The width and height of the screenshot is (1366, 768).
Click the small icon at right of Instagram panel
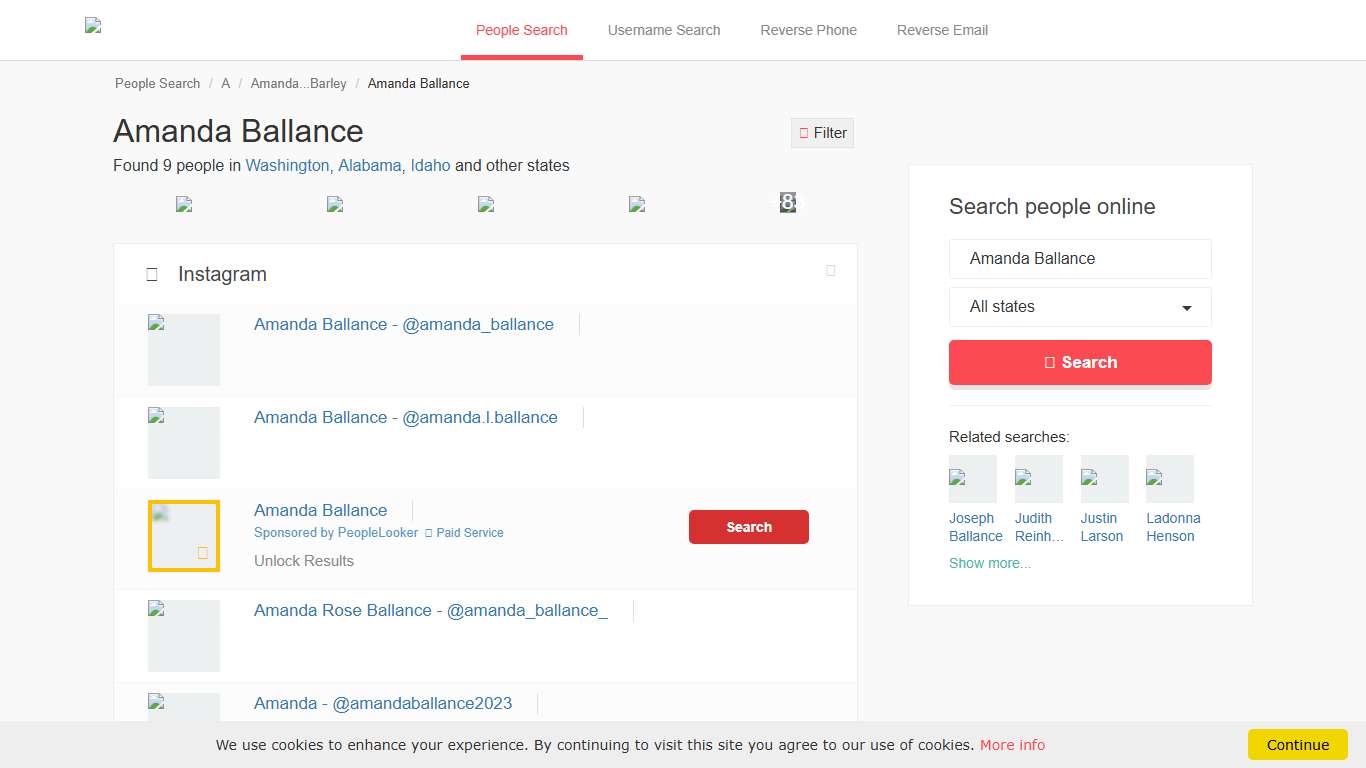click(831, 270)
